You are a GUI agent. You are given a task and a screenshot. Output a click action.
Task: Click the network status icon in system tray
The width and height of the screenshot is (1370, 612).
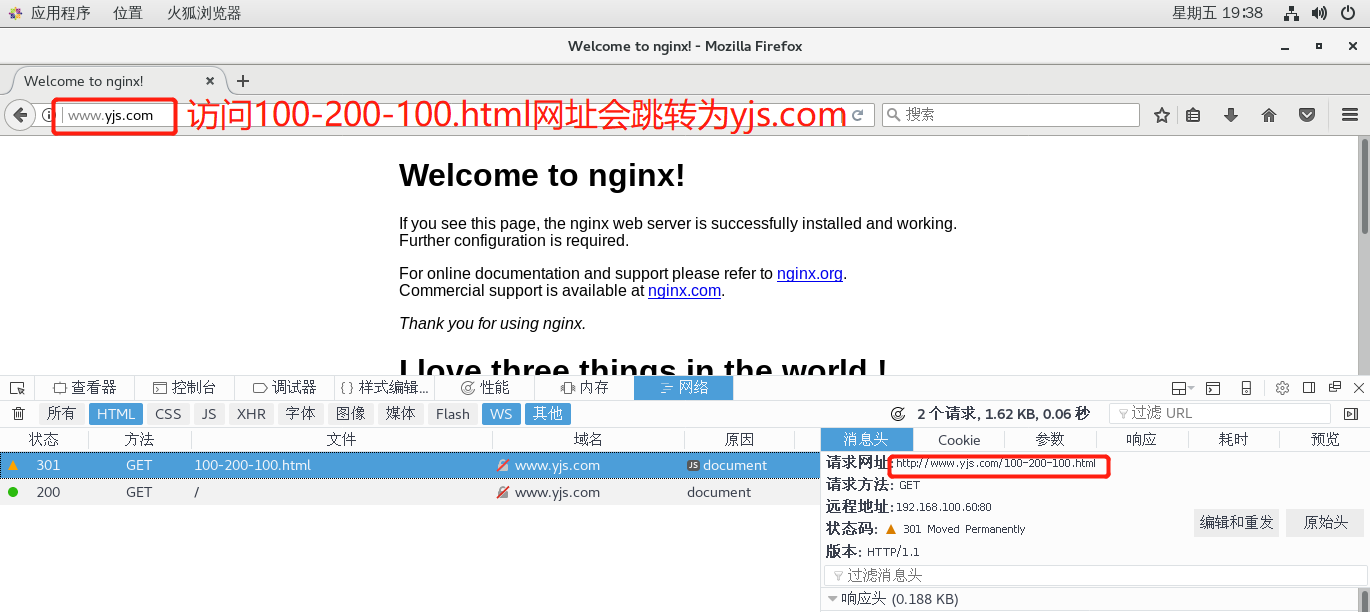click(1291, 13)
